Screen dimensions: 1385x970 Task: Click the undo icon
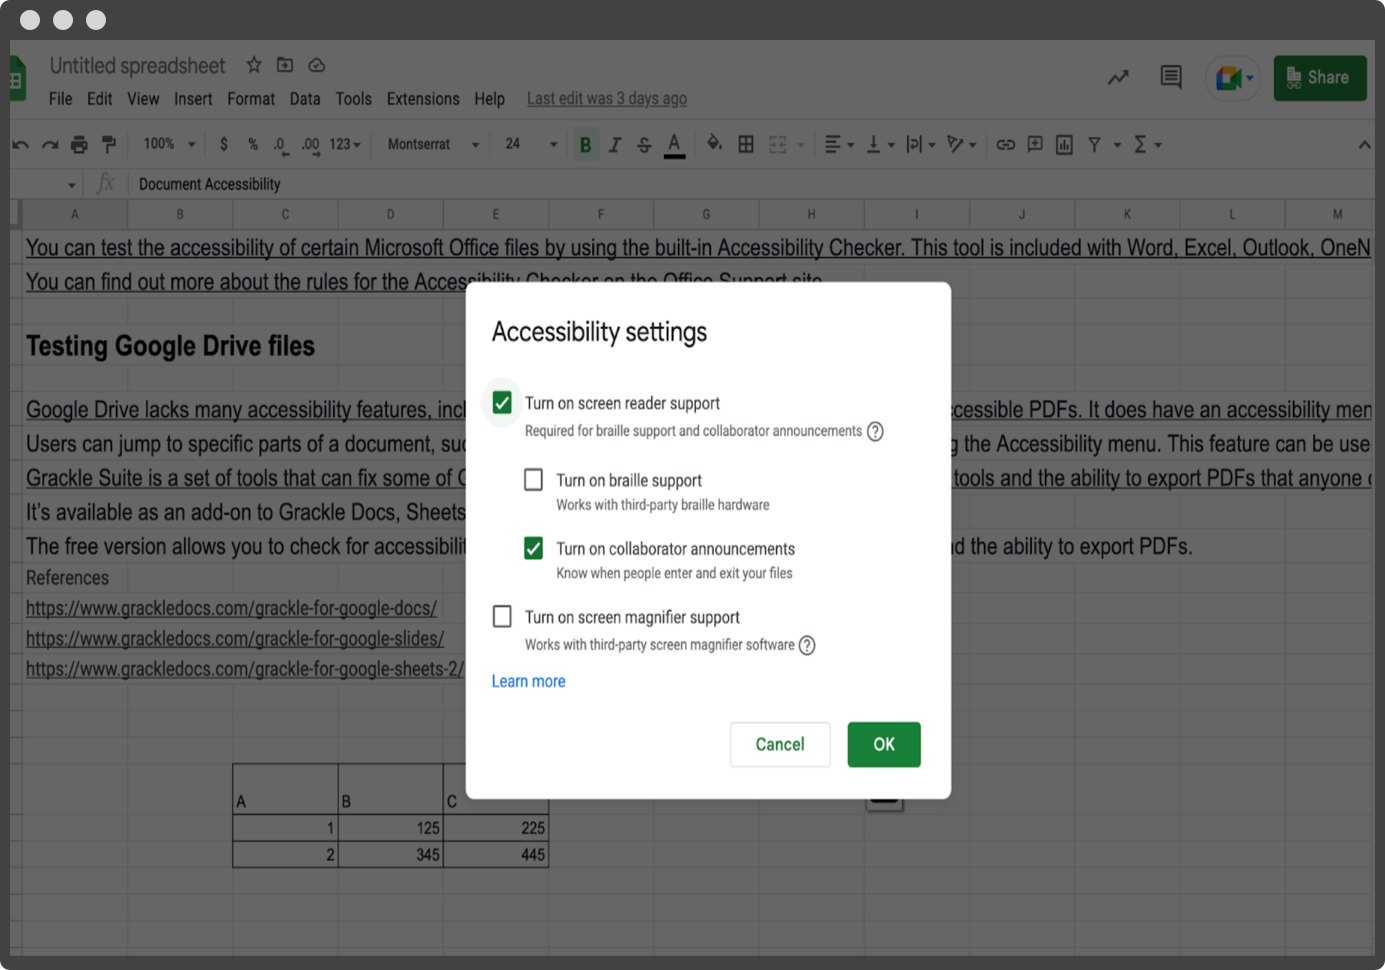(20, 145)
